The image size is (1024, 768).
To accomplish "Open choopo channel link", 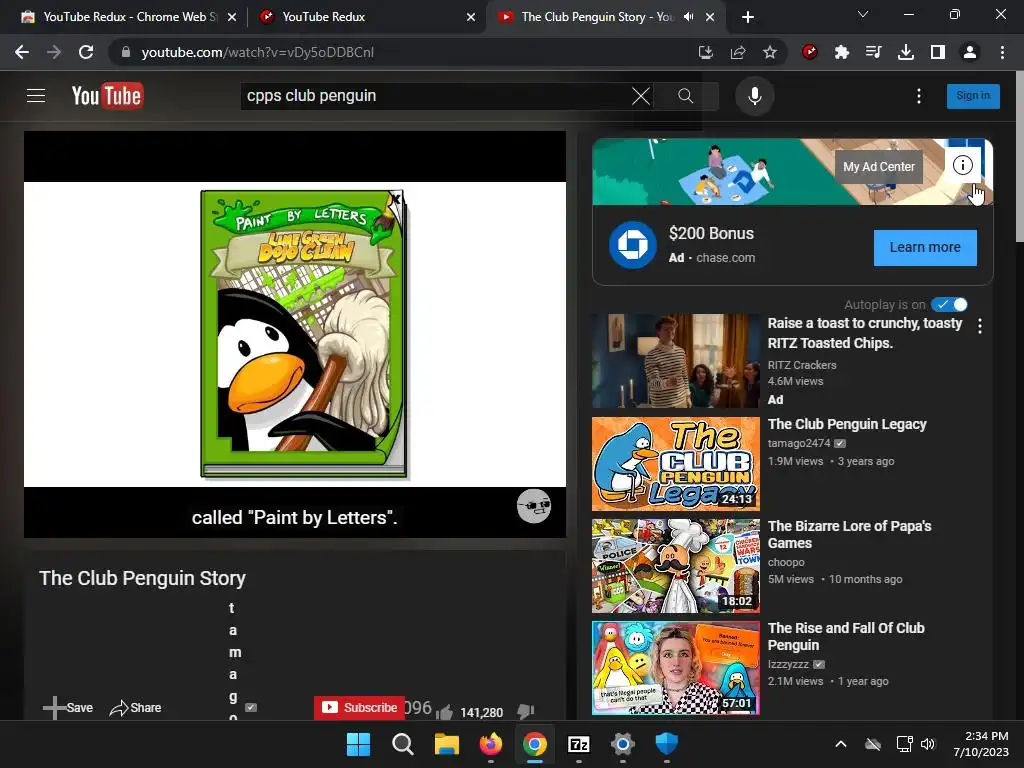I will [786, 562].
